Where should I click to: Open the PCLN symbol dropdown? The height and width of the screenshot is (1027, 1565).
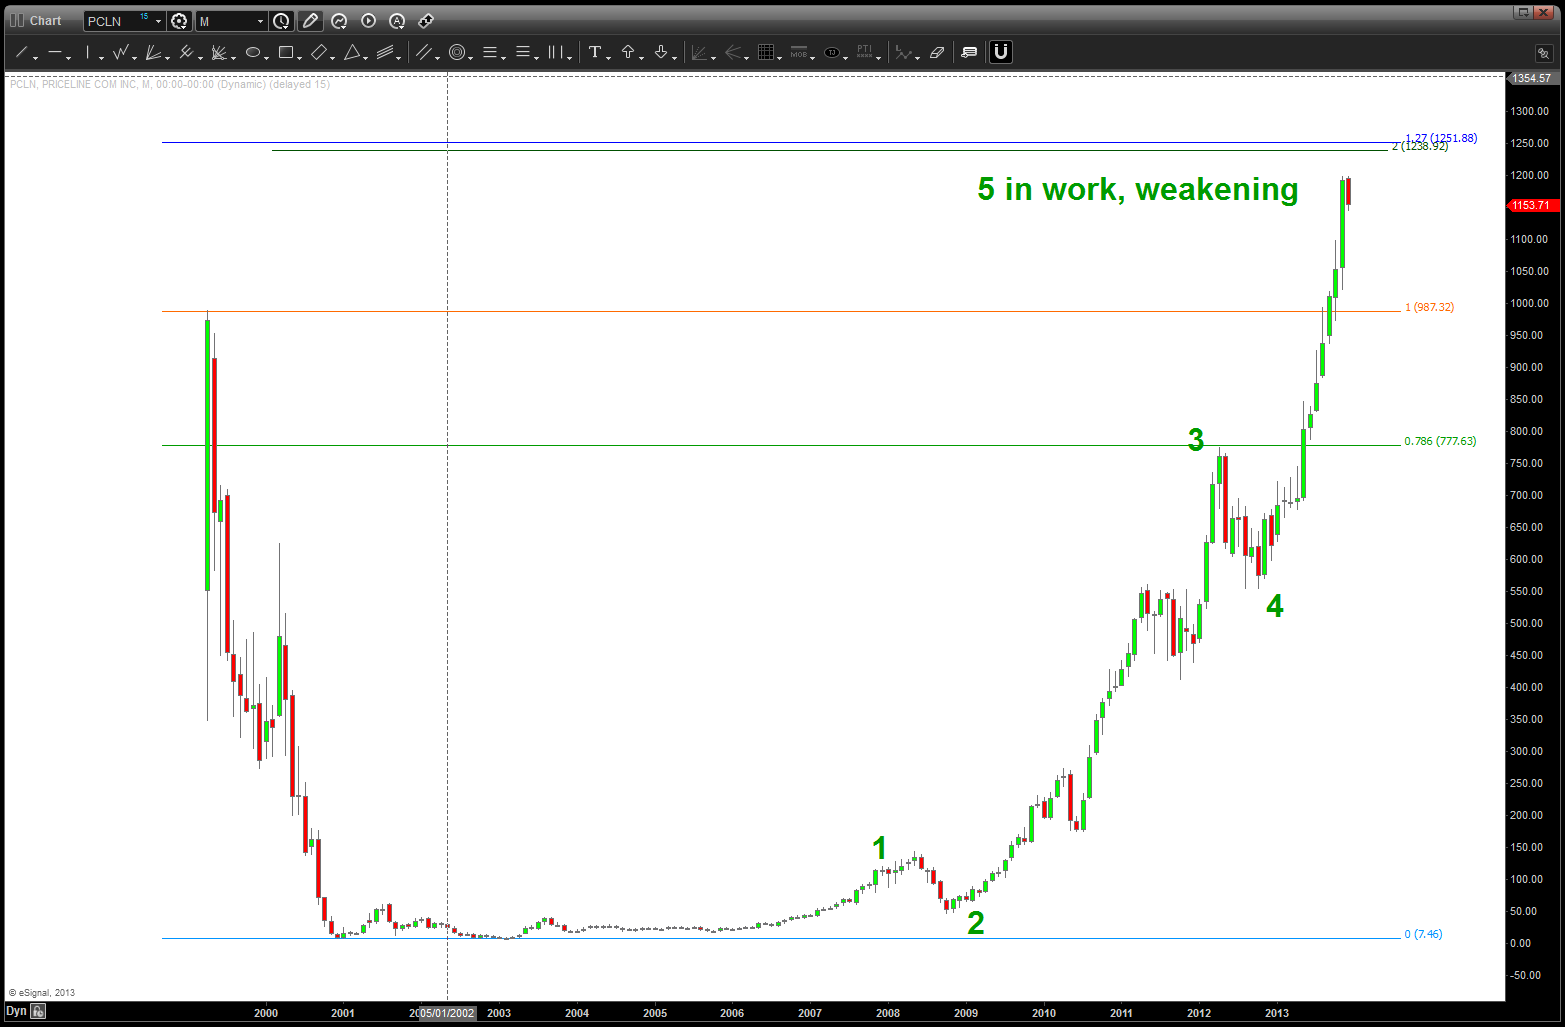click(158, 21)
